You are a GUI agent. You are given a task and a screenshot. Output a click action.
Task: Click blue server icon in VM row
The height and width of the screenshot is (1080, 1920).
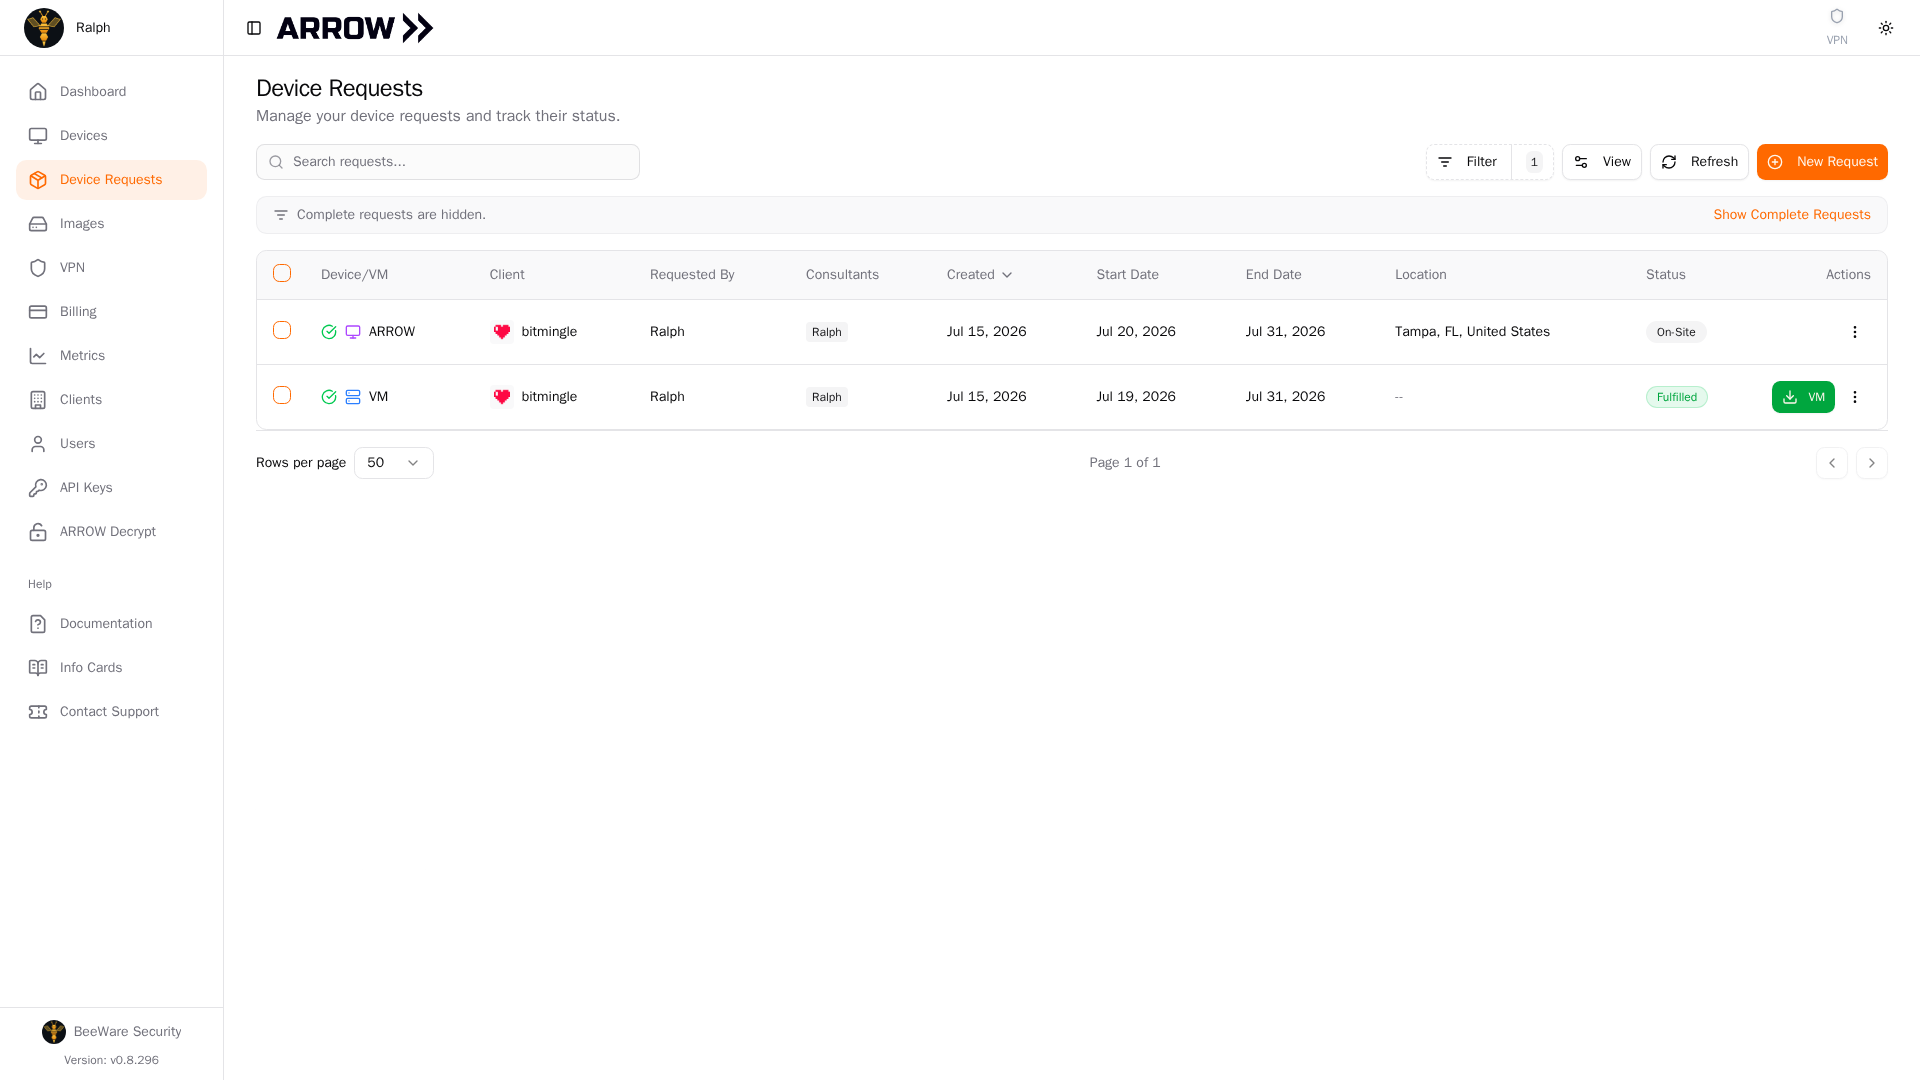pyautogui.click(x=353, y=397)
